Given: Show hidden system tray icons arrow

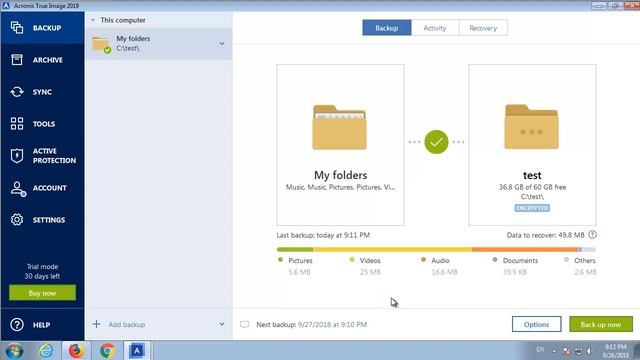Looking at the screenshot, I should coord(554,351).
